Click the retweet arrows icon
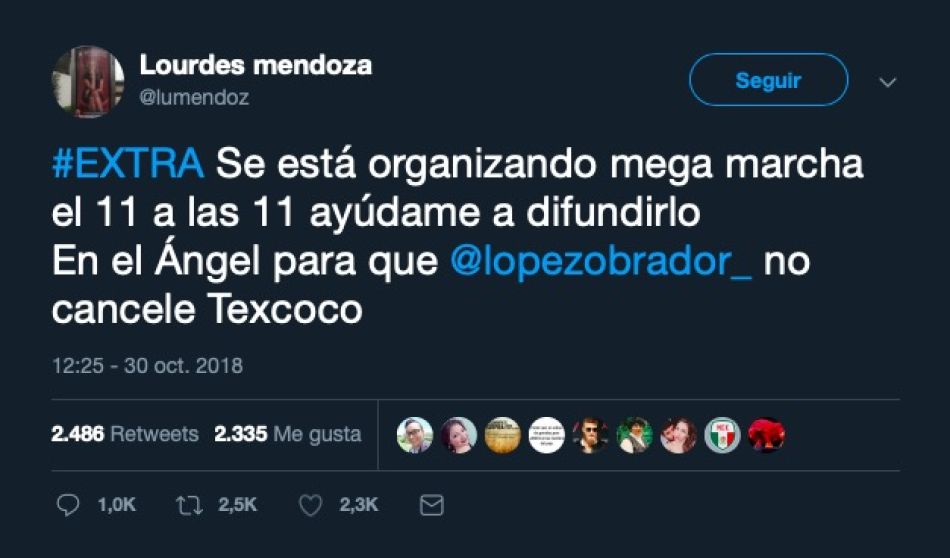Screen dimensions: 950x558 click(x=189, y=505)
